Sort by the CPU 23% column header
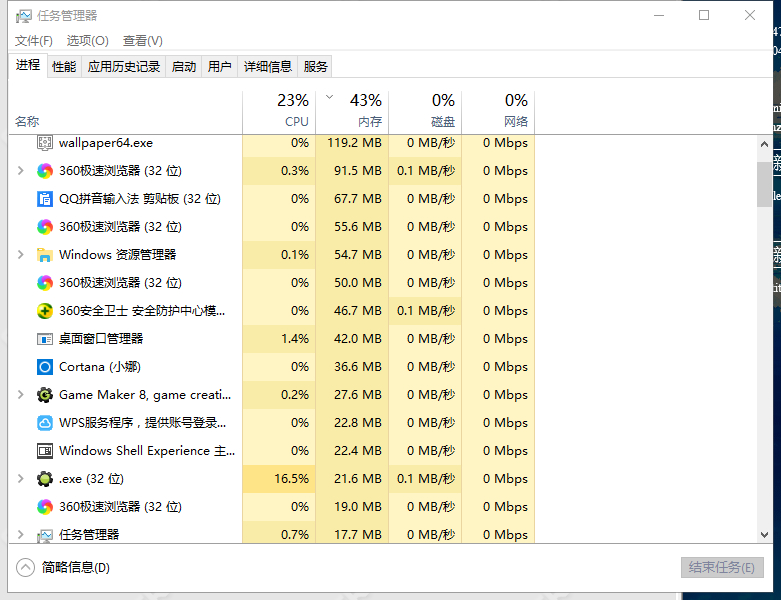Viewport: 781px width, 600px height. tap(279, 113)
